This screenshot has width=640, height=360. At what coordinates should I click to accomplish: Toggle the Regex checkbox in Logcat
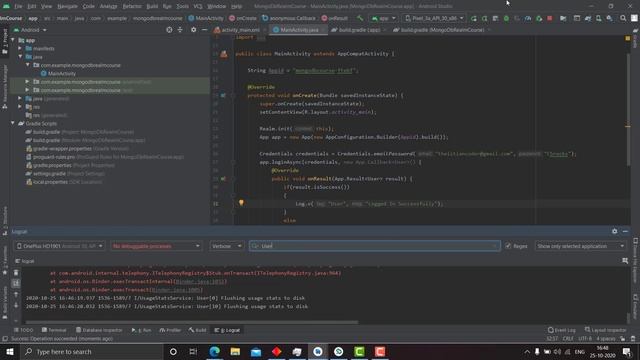(x=508, y=246)
